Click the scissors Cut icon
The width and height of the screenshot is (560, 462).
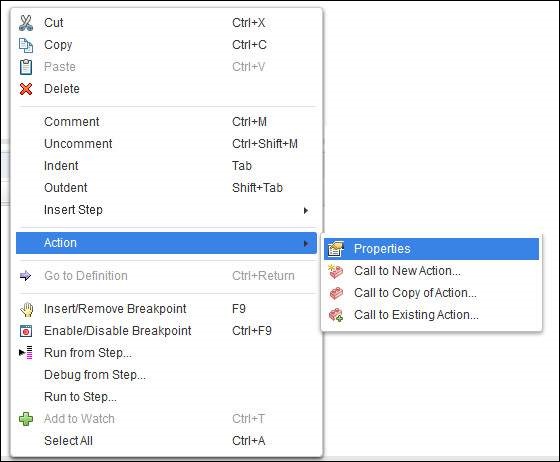26,23
